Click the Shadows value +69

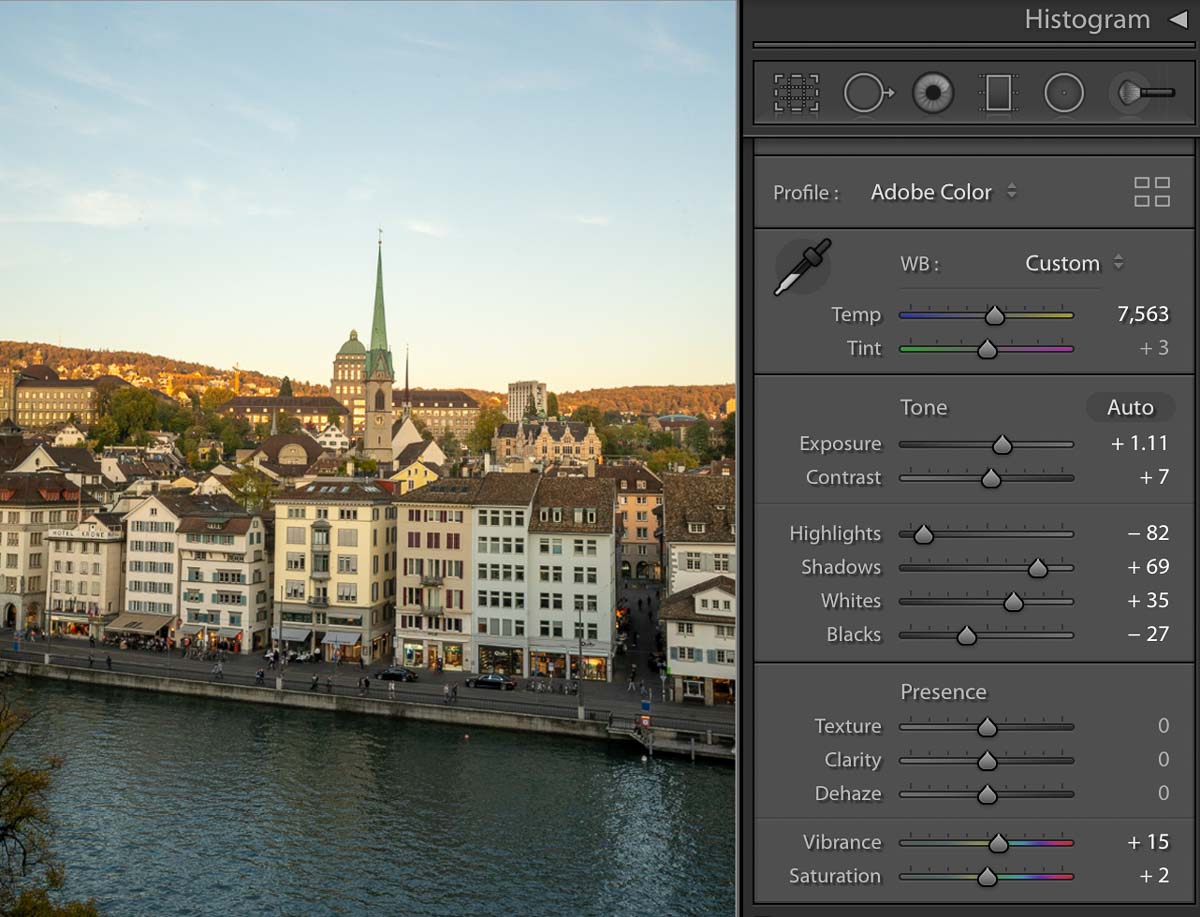coord(1148,566)
